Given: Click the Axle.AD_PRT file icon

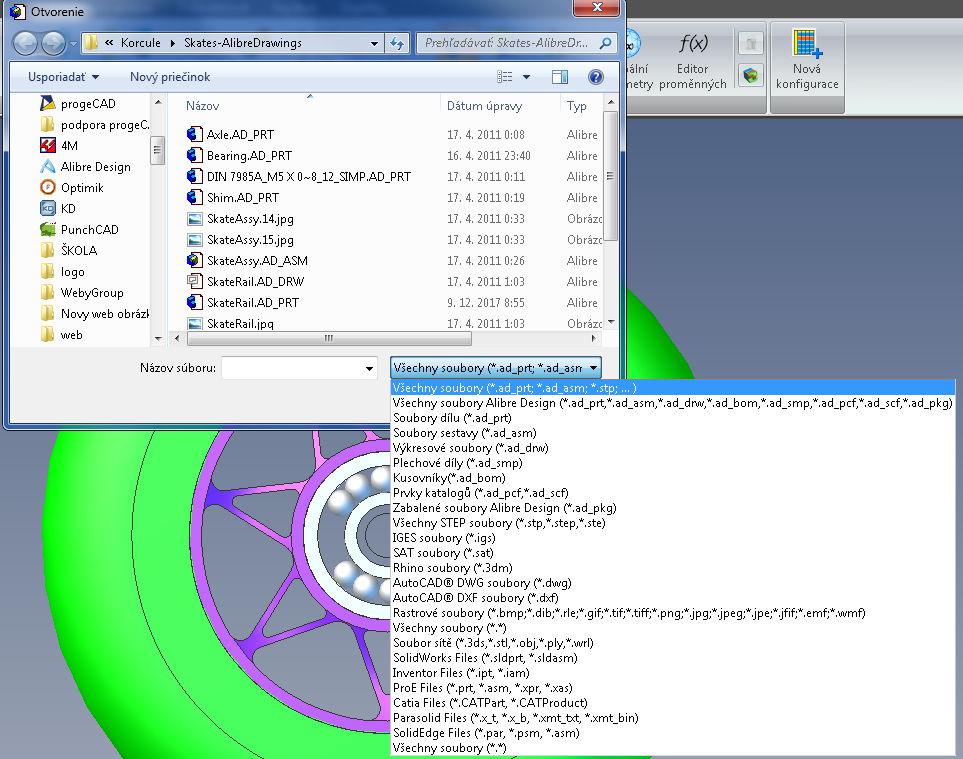Looking at the screenshot, I should pos(195,134).
